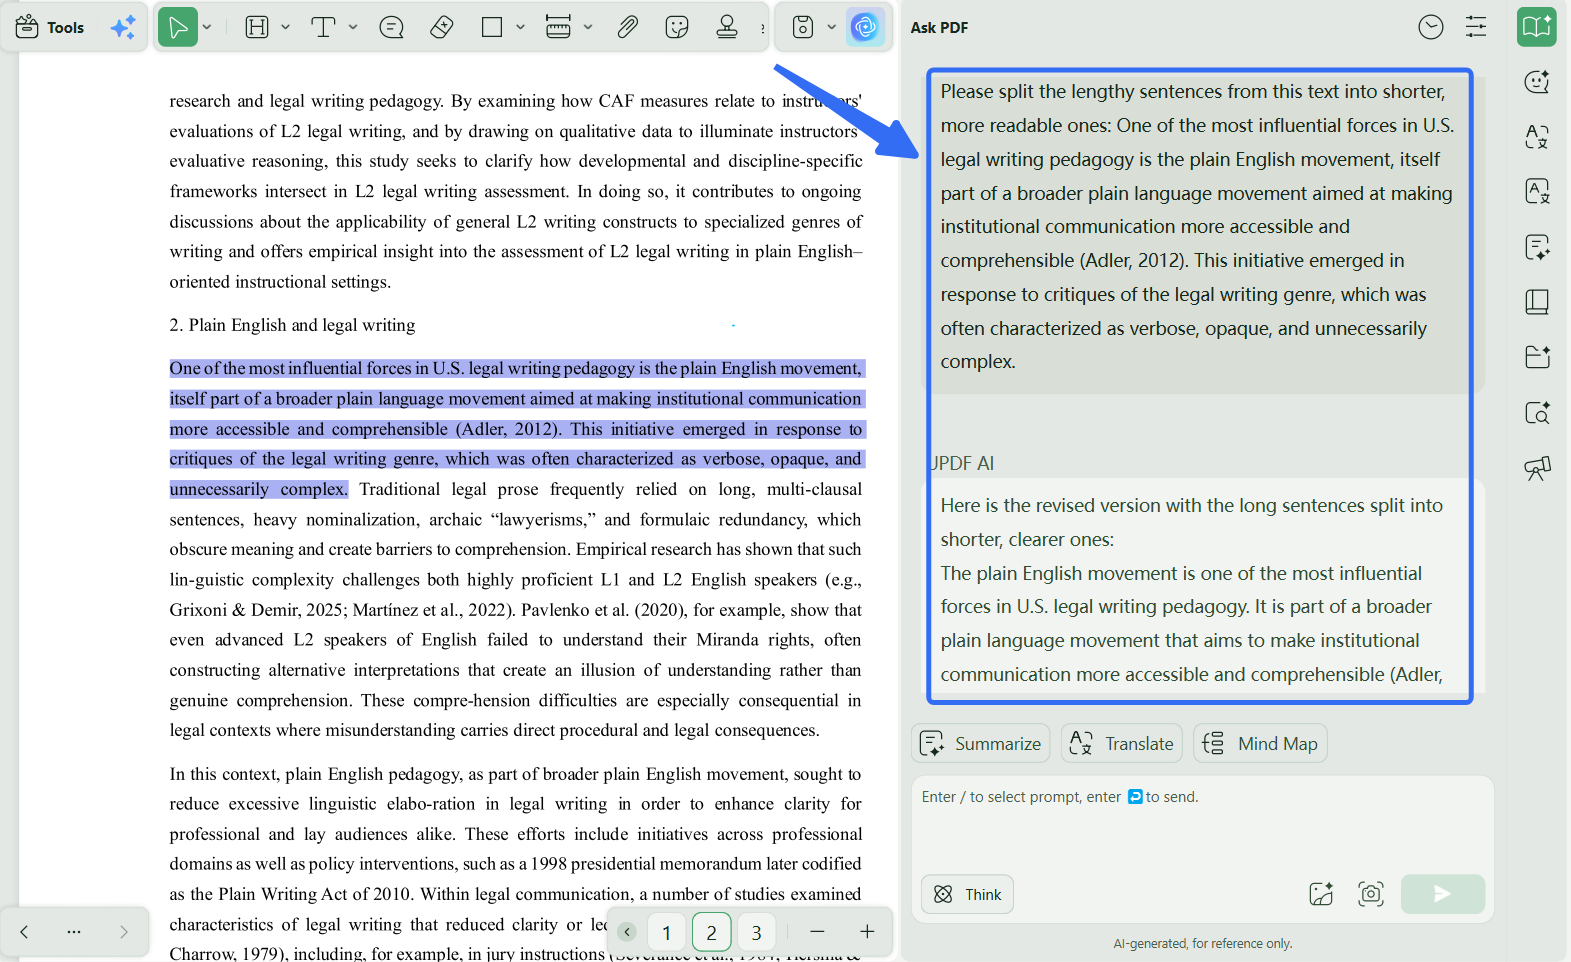Select the paperclip attachment tool
This screenshot has height=962, width=1571.
[x=627, y=27]
